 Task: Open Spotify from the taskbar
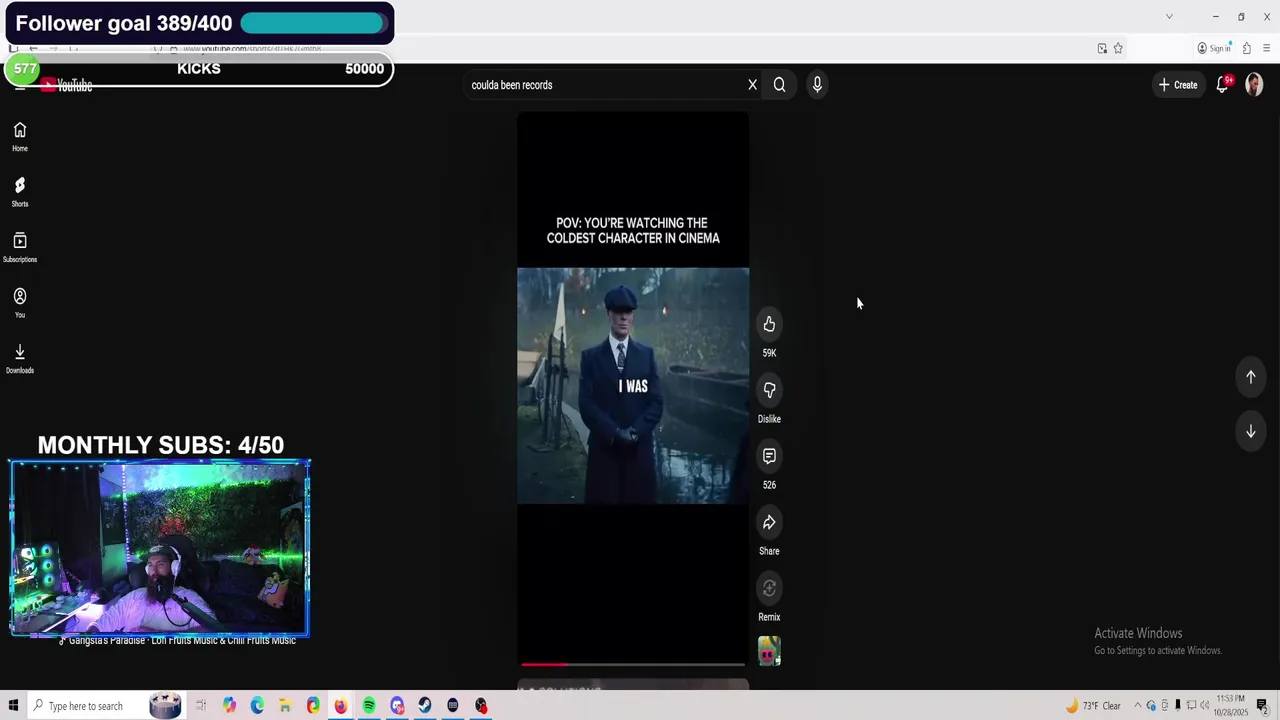pyautogui.click(x=369, y=706)
